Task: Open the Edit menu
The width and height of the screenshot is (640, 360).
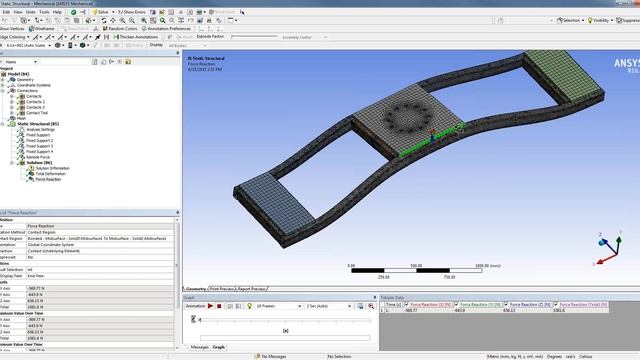Action: (x=6, y=12)
